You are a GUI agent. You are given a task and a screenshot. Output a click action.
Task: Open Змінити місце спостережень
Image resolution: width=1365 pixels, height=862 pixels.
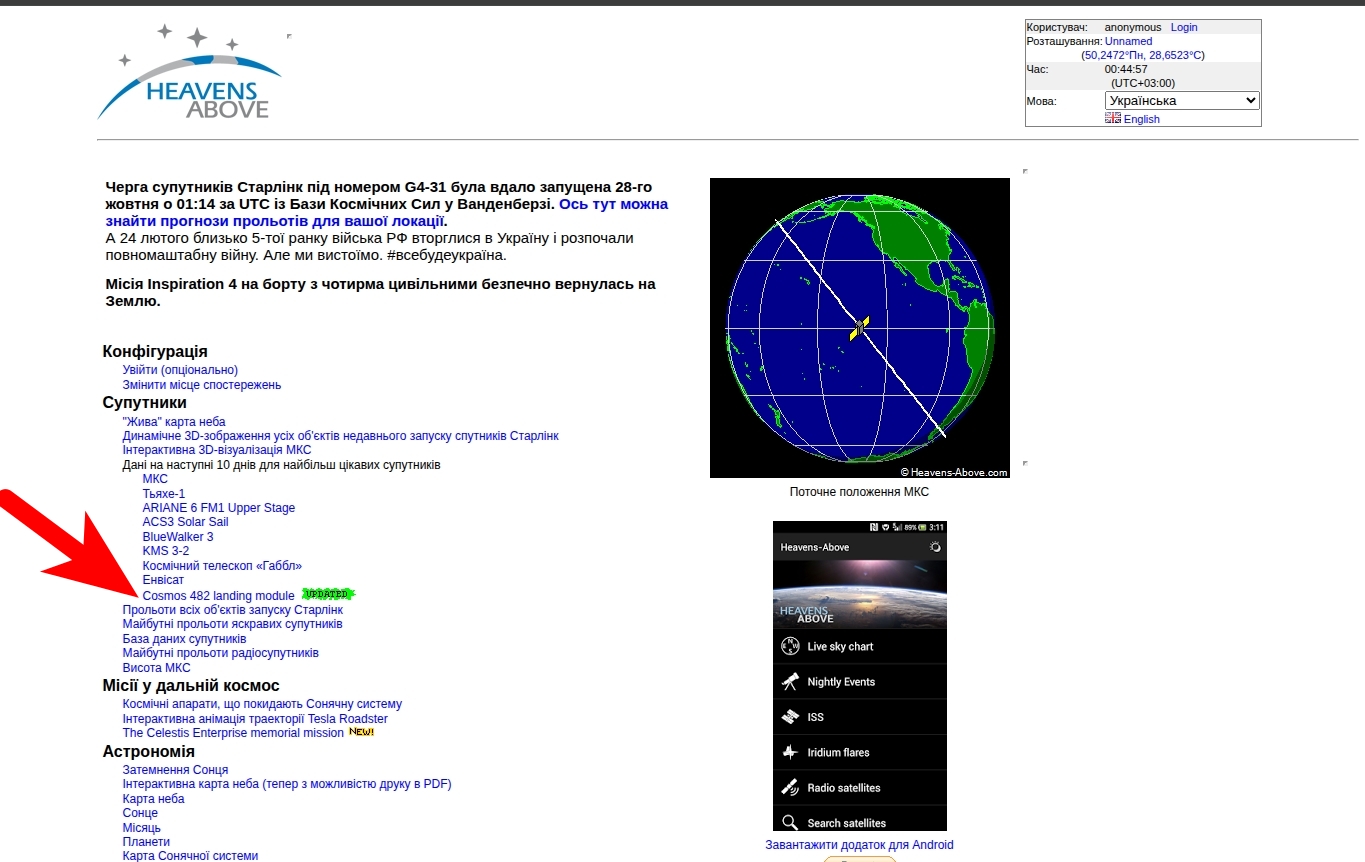click(x=202, y=385)
